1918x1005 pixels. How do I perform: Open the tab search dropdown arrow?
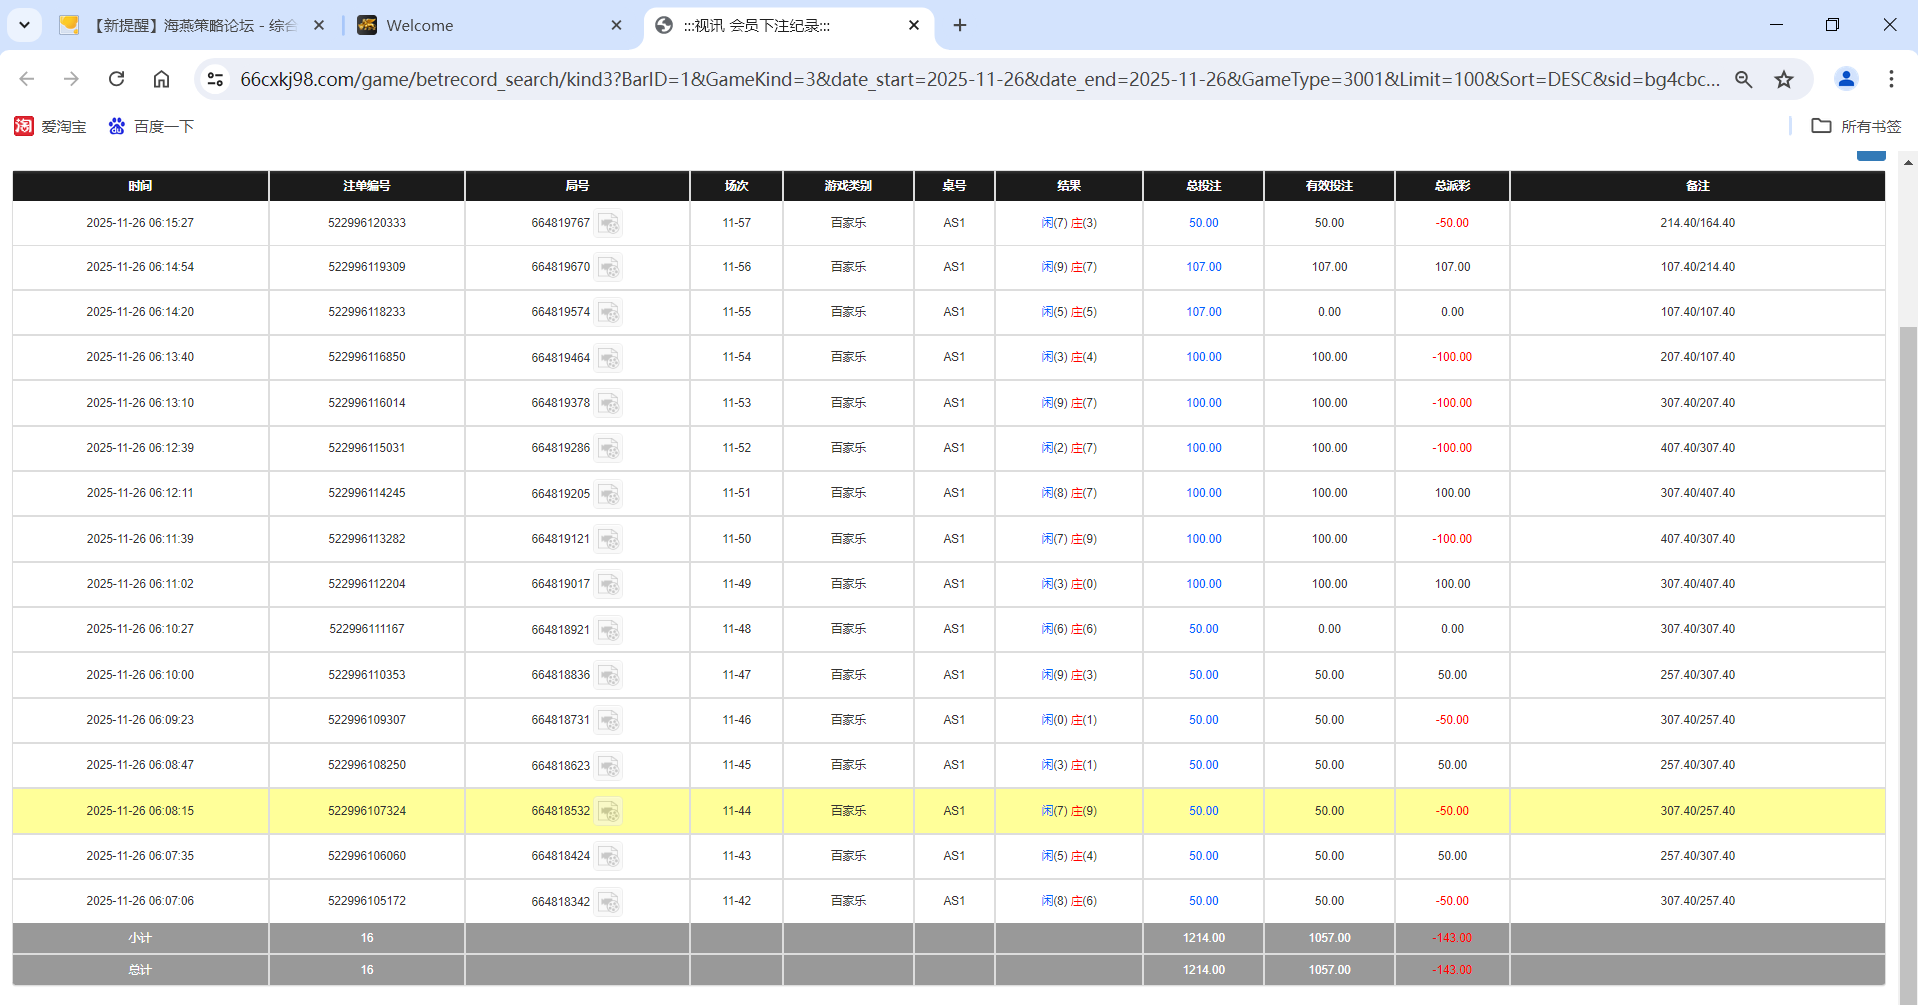pos(24,25)
